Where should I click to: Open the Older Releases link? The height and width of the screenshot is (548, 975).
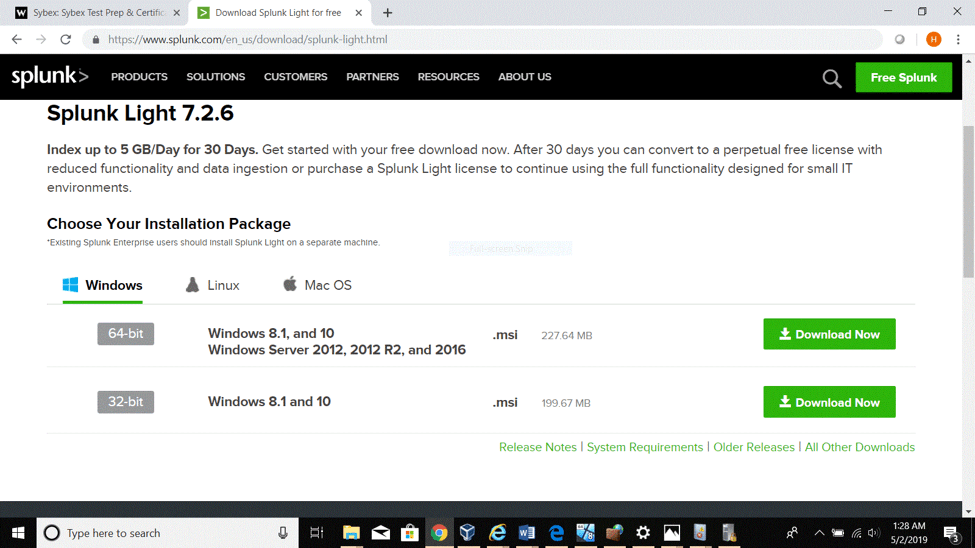[754, 447]
